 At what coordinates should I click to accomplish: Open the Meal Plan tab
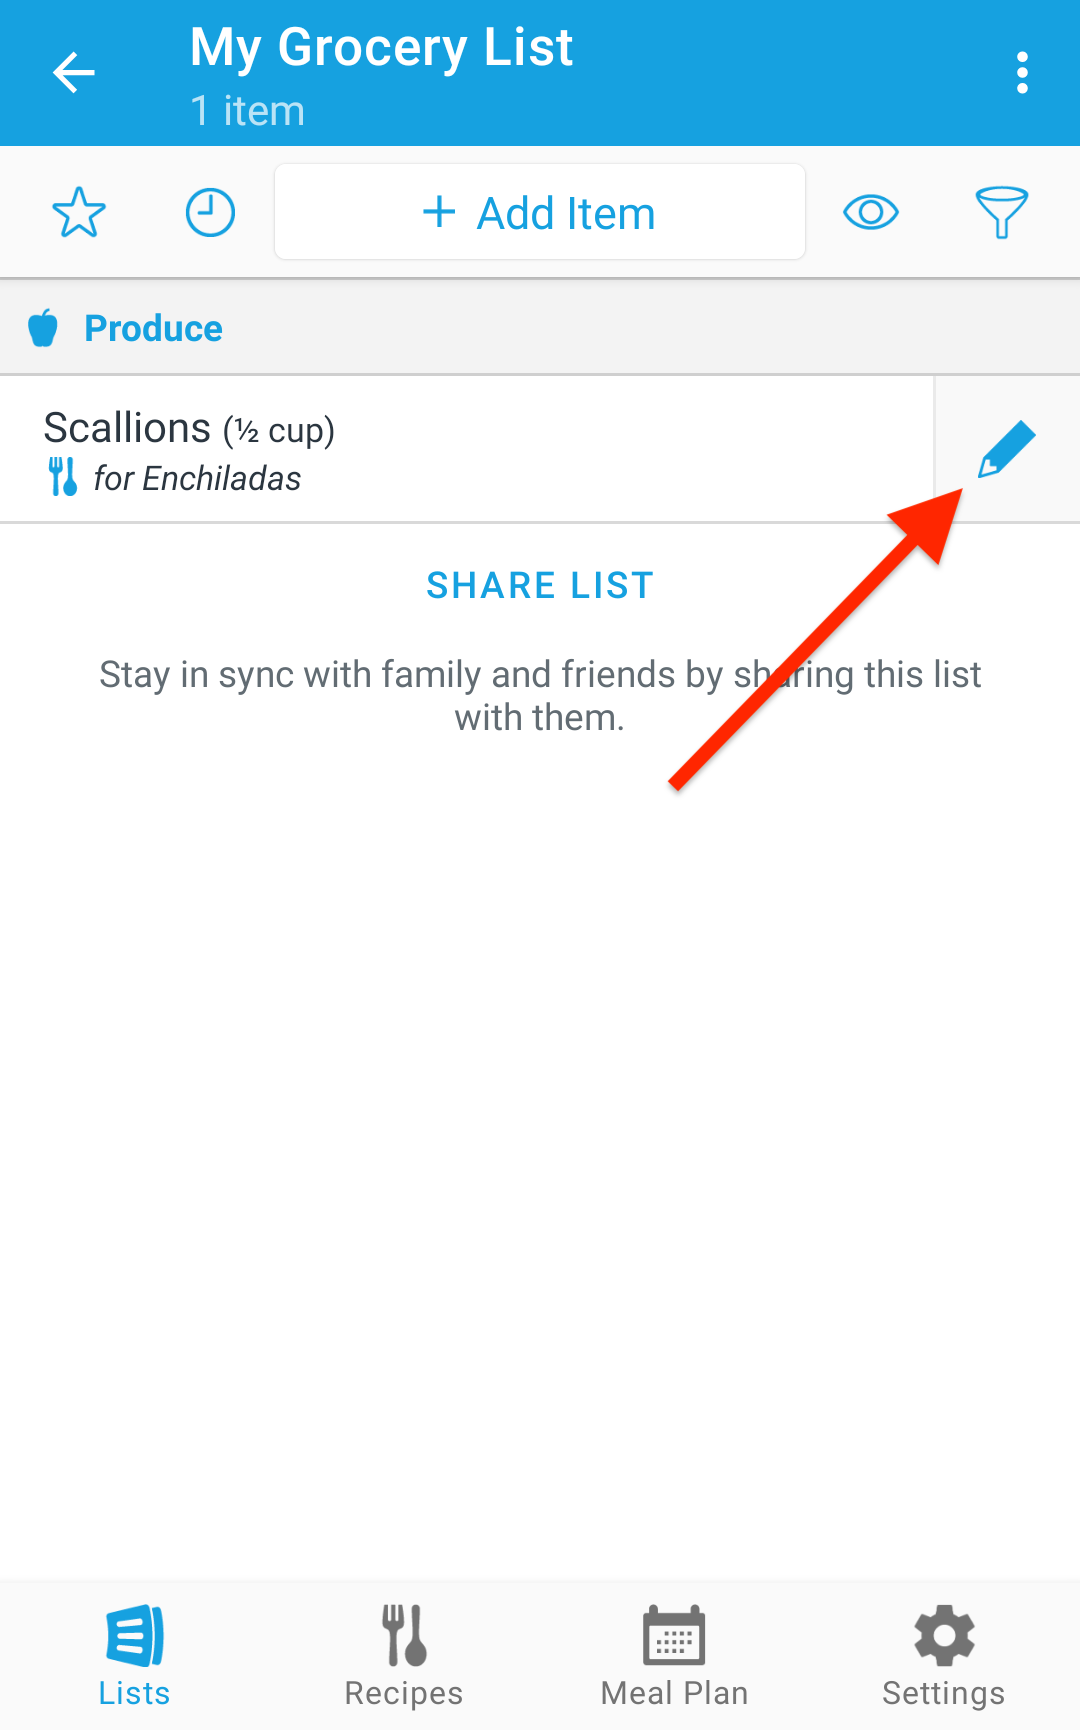[674, 1656]
